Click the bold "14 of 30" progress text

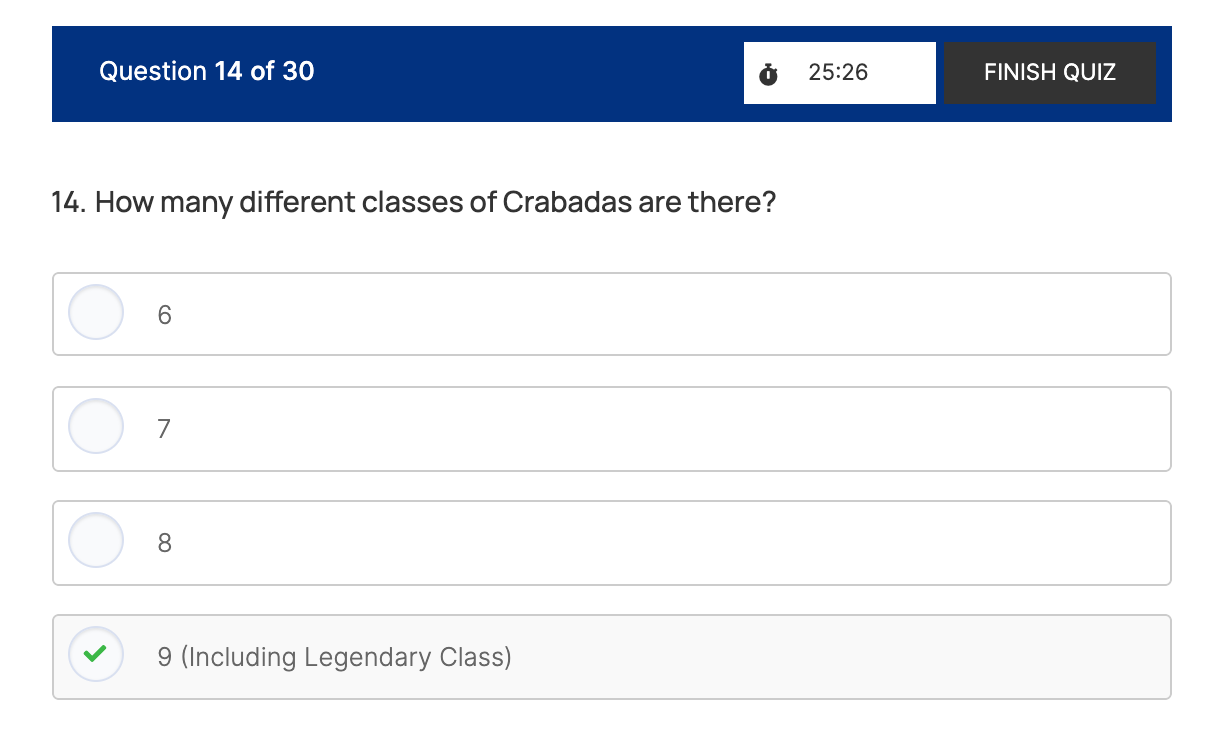pyautogui.click(x=264, y=71)
